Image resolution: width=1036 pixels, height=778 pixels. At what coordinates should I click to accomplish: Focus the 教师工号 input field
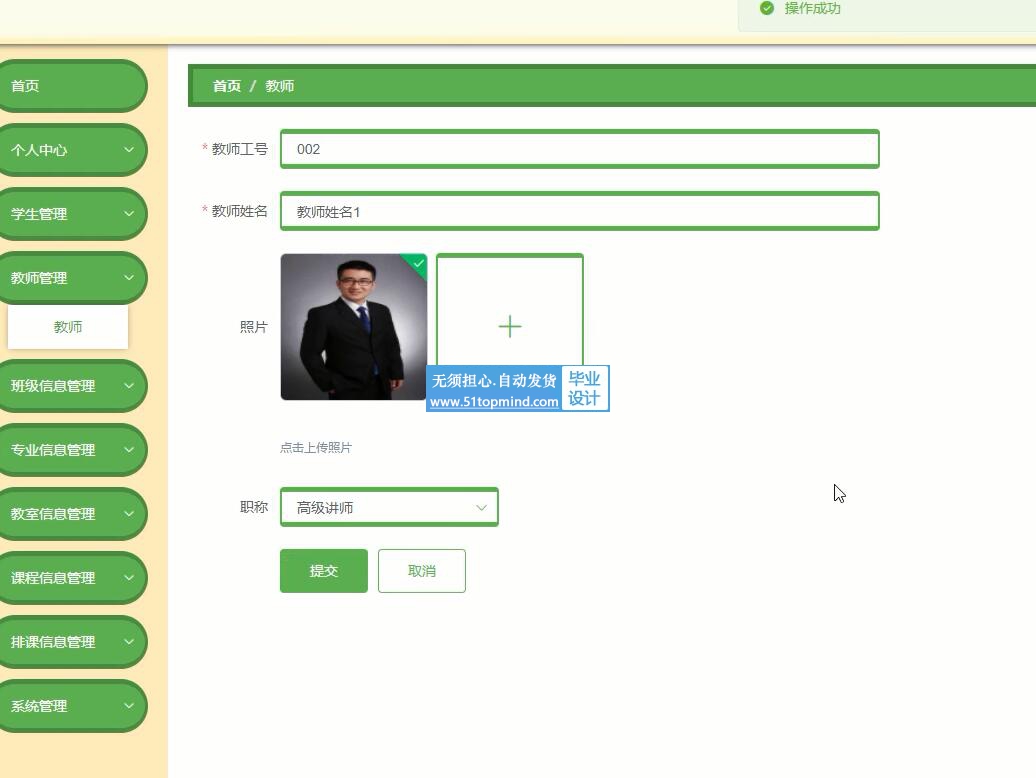[x=579, y=149]
